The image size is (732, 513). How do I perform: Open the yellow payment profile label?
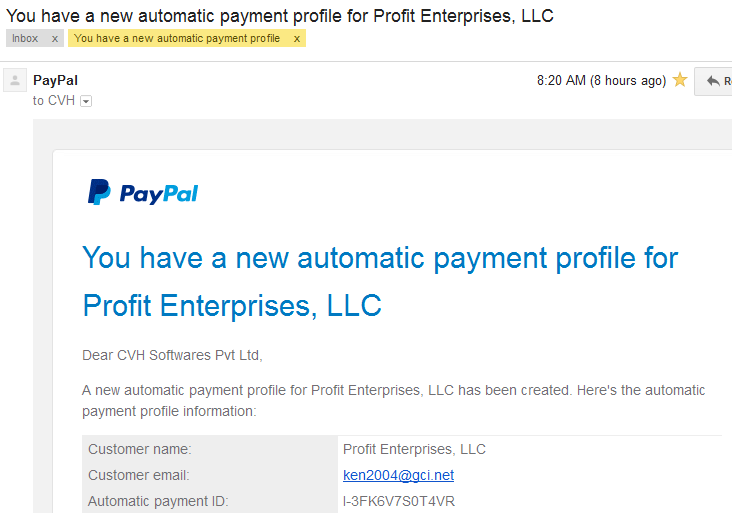coord(177,38)
